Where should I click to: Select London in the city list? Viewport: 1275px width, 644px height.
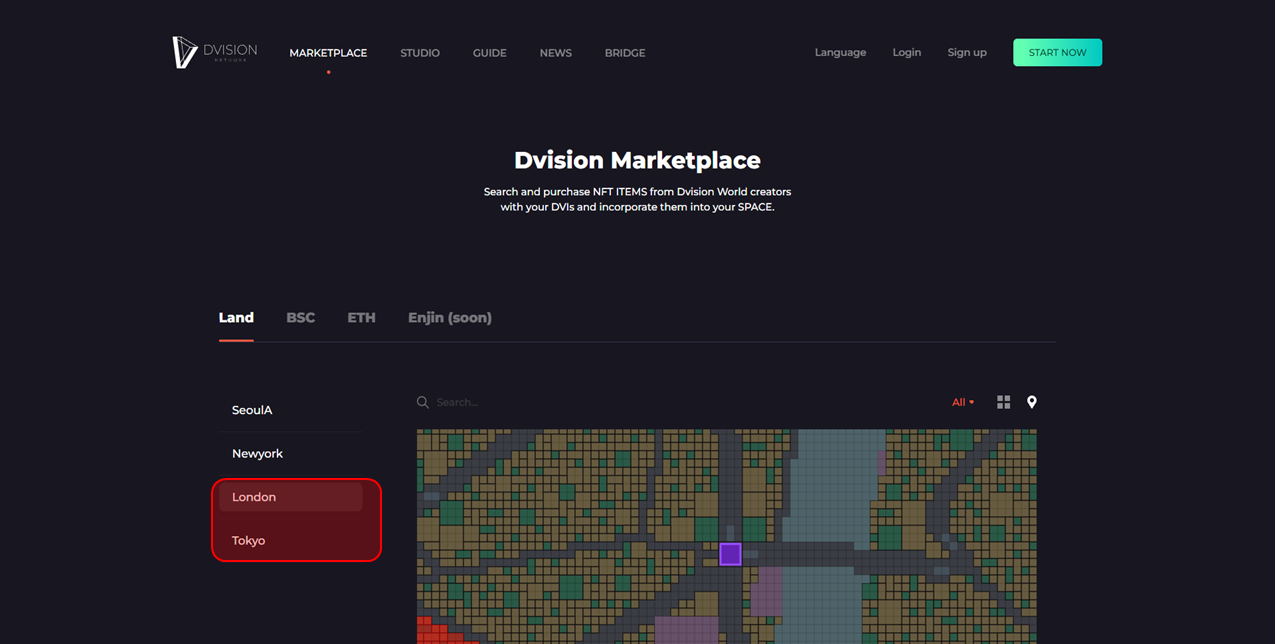tap(291, 497)
